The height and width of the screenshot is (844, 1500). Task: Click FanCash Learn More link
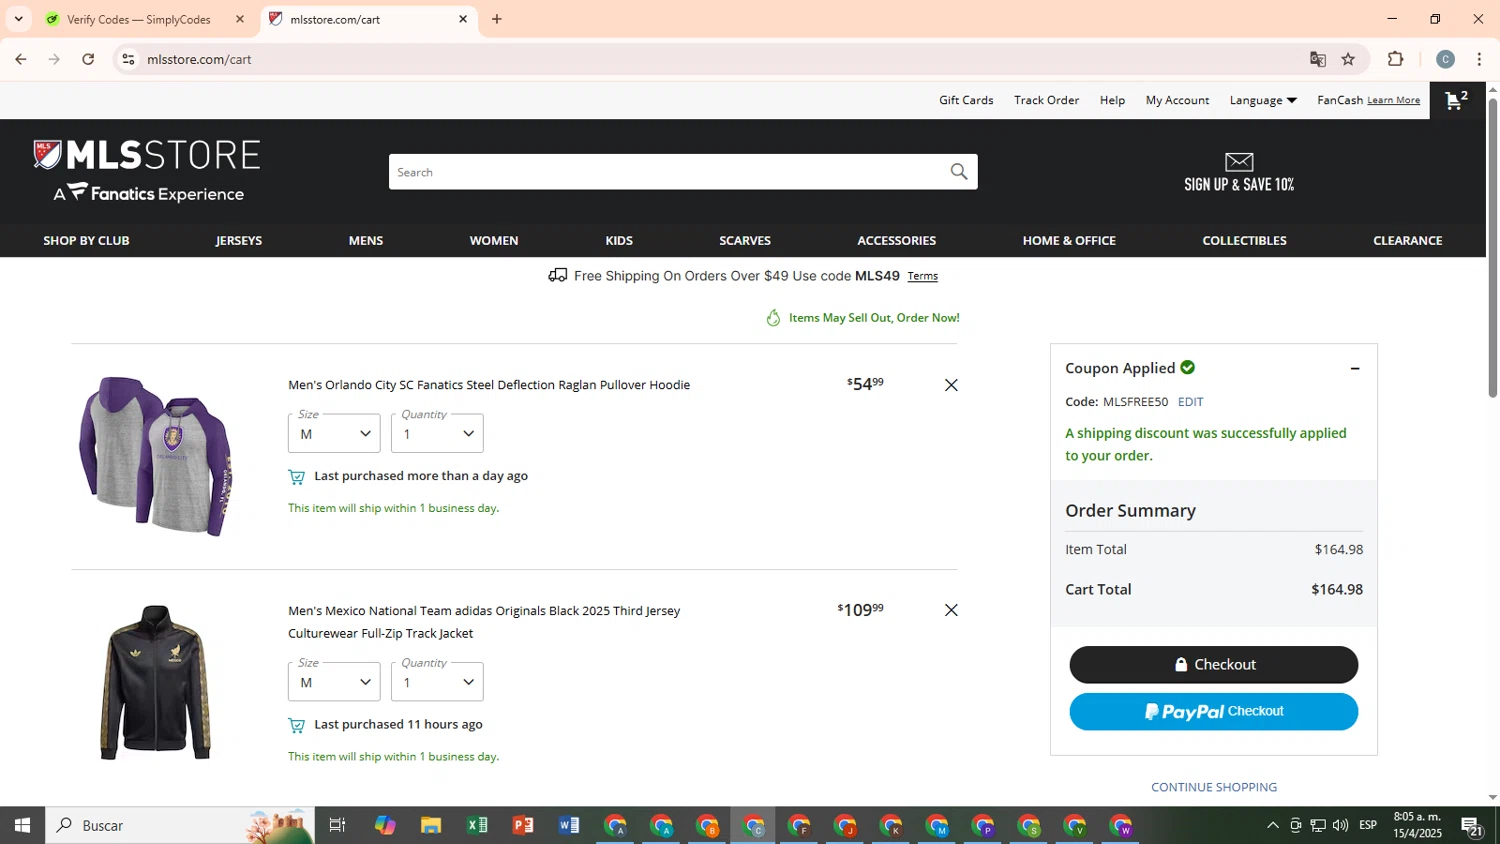click(x=1394, y=100)
